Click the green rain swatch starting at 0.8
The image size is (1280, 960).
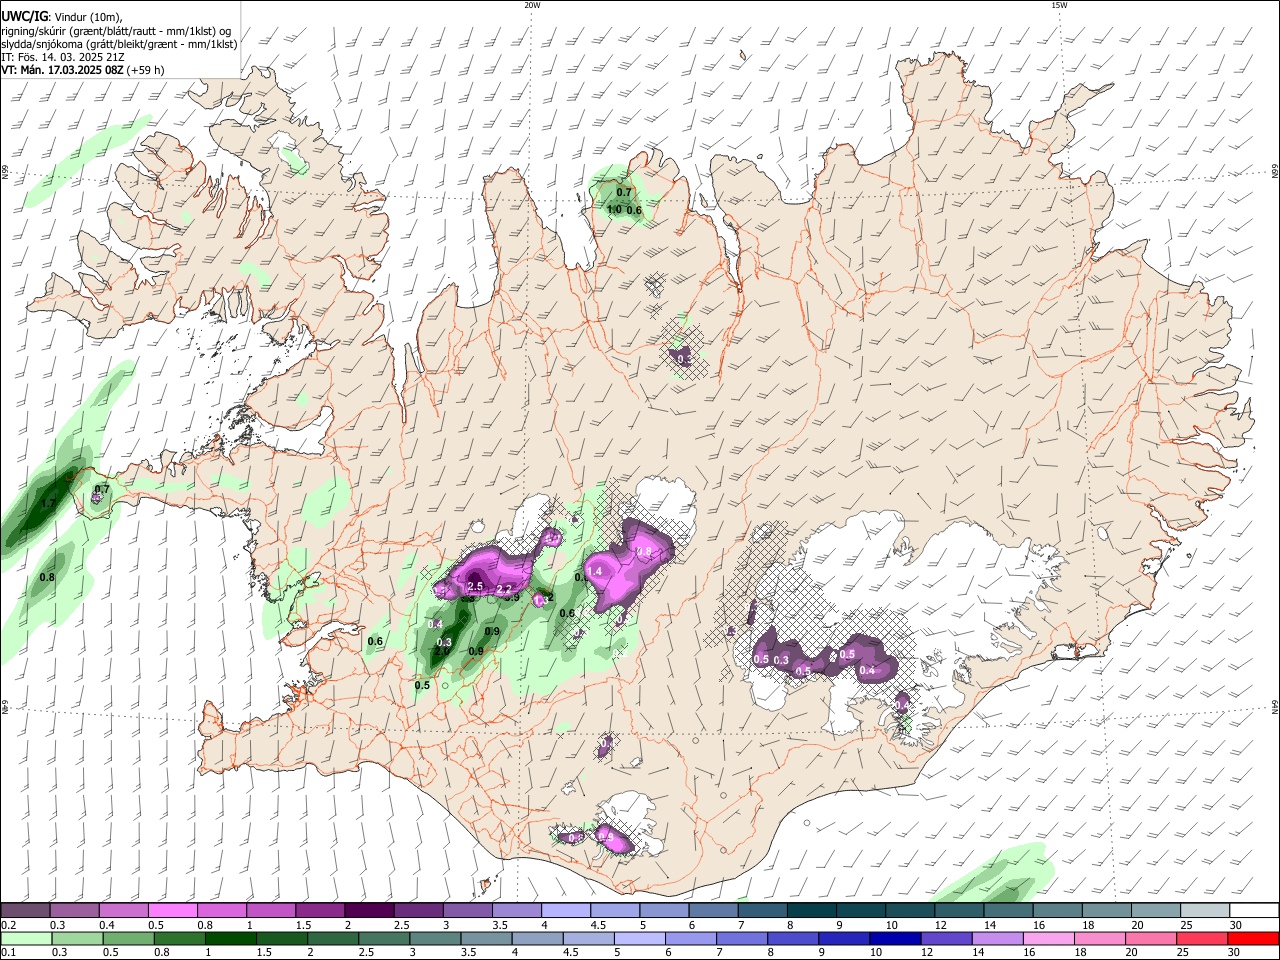click(x=179, y=938)
